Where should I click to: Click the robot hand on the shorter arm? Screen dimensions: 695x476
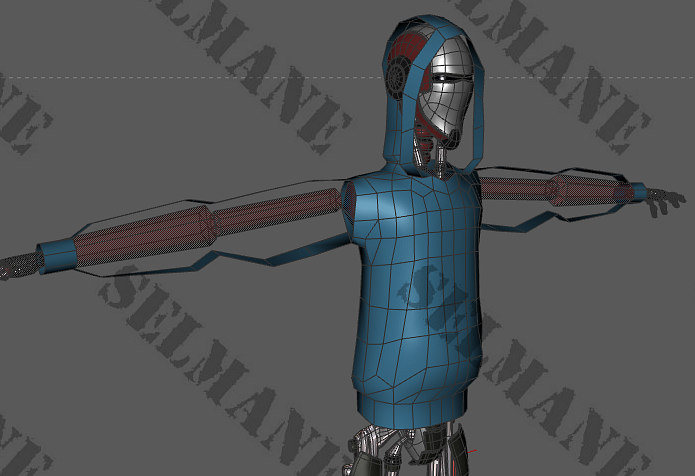pos(665,201)
